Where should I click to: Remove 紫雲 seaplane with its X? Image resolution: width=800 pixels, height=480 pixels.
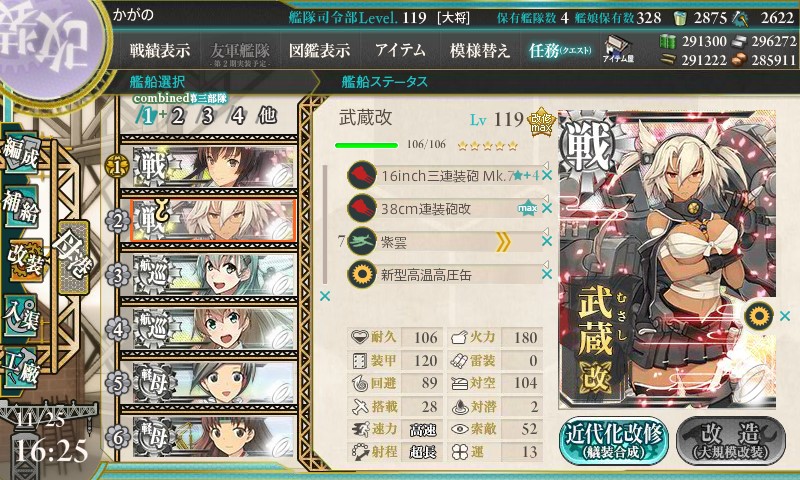click(547, 241)
